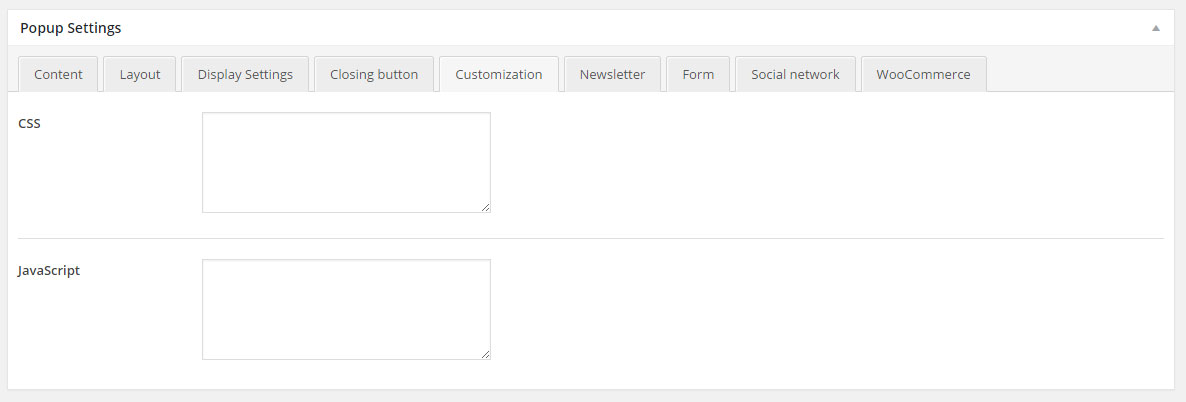Click inside the JavaScript text area
Image resolution: width=1186 pixels, height=402 pixels.
[x=346, y=309]
